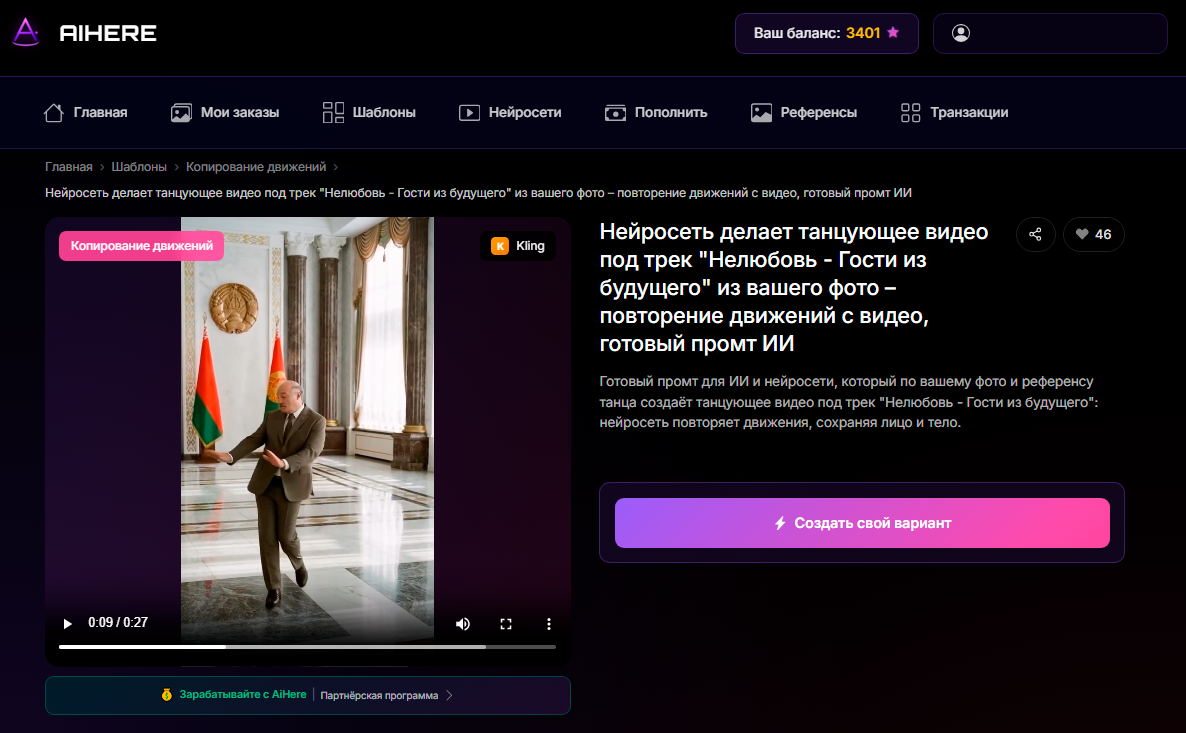Open video more options three-dot menu
Viewport: 1186px width, 733px height.
tap(549, 623)
